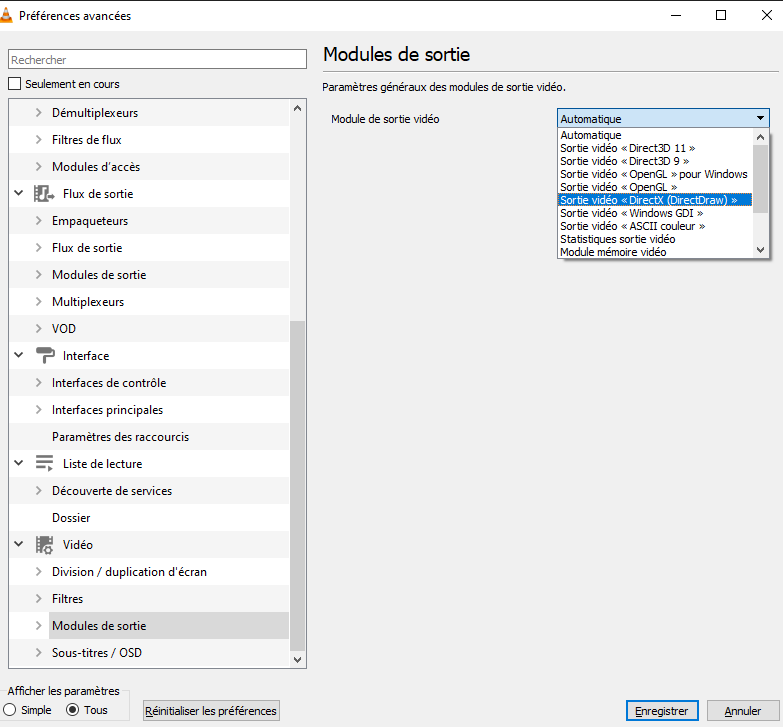783x727 pixels.
Task: Choose OpenGL pour Windows video output
Action: click(x=654, y=174)
